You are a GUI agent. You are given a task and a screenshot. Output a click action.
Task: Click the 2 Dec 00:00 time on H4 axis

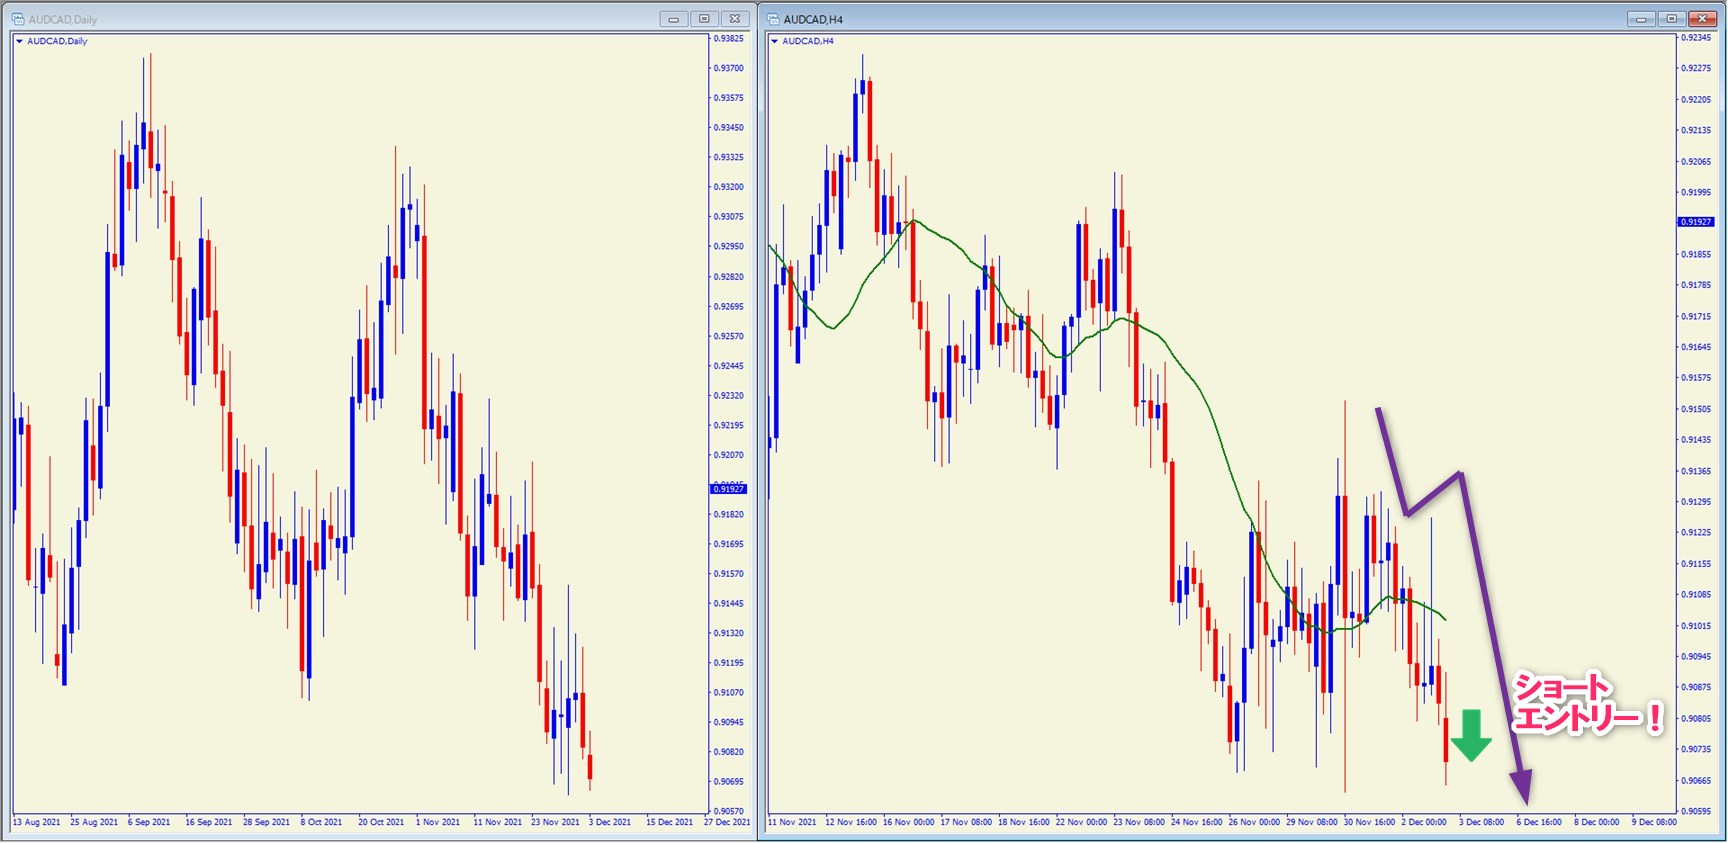1424,822
